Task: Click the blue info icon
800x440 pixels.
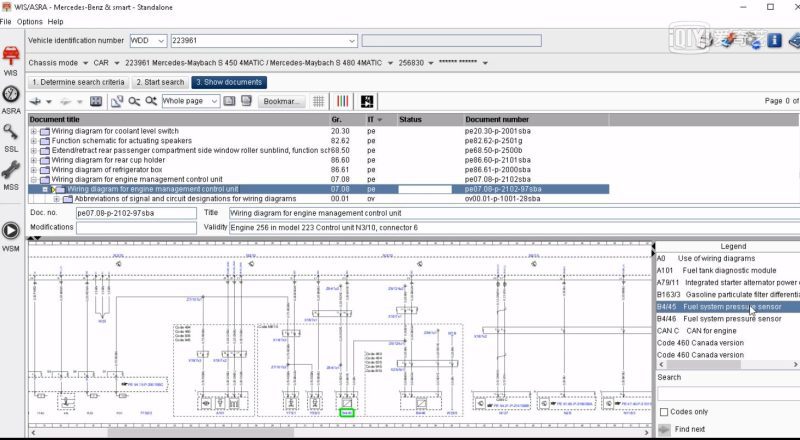Action: click(776, 40)
